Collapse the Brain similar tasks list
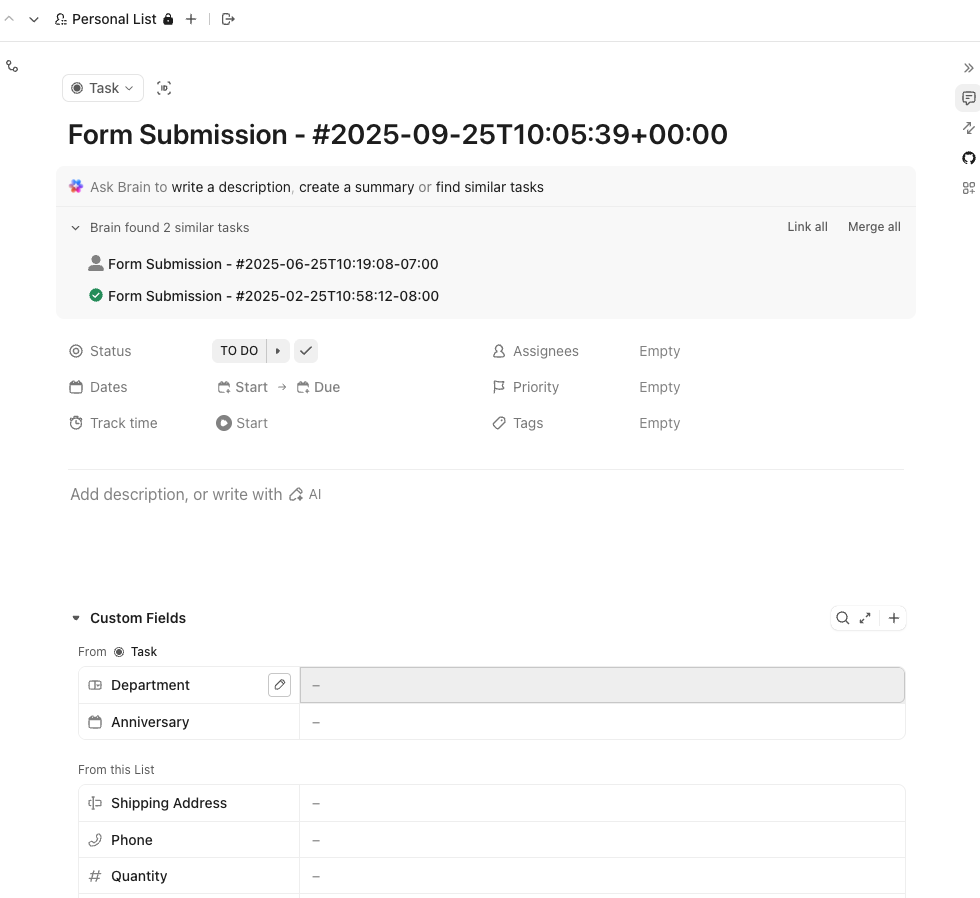This screenshot has height=898, width=980. [x=75, y=228]
